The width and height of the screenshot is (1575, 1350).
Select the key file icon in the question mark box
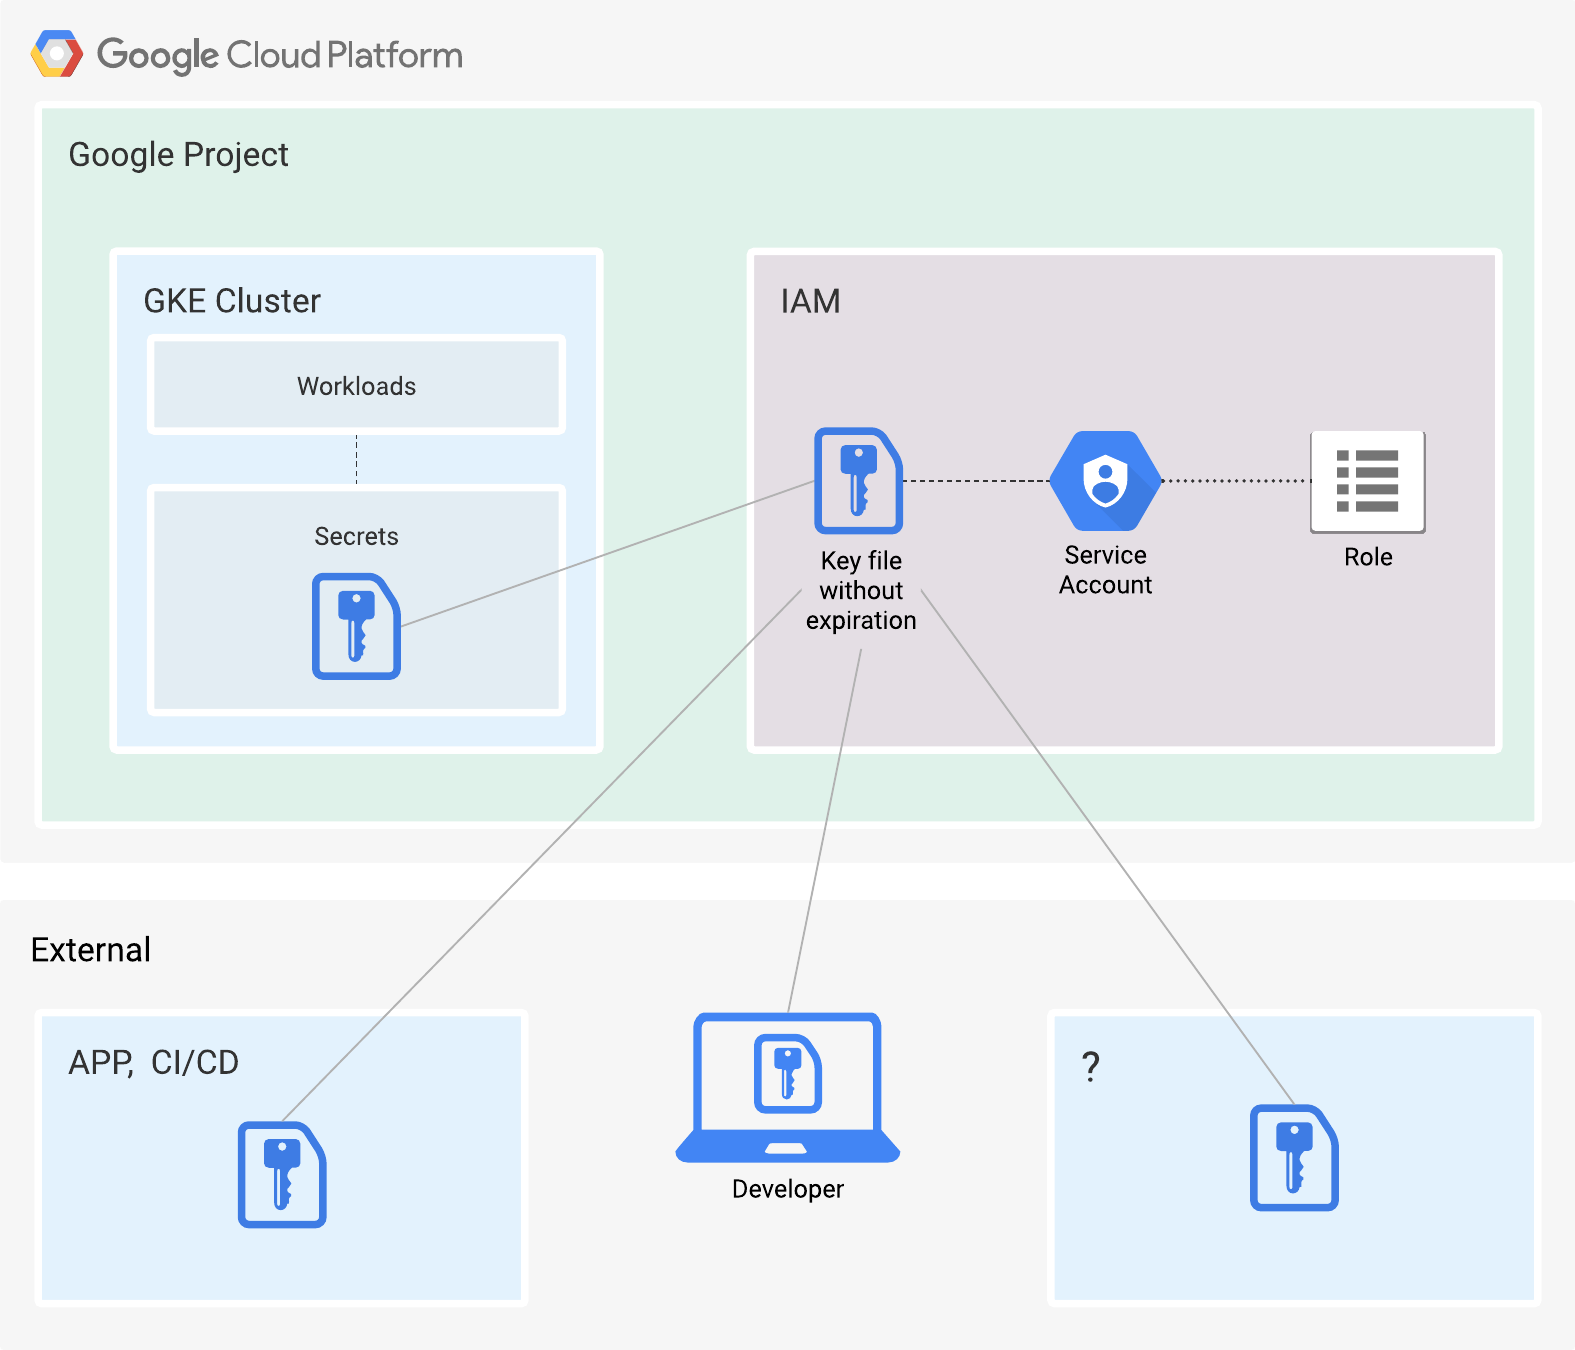pos(1295,1158)
